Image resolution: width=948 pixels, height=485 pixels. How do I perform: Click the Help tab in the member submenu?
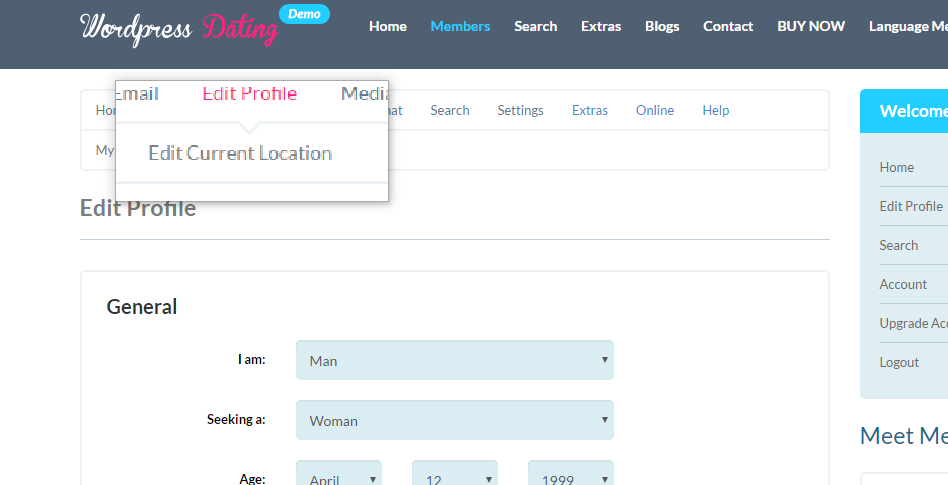click(x=716, y=110)
